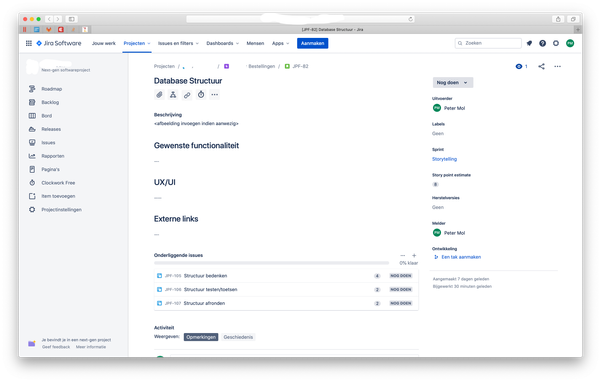Viewport: 601px width, 382px height.
Task: Open child issue Structuur afronden
Action: 204,303
